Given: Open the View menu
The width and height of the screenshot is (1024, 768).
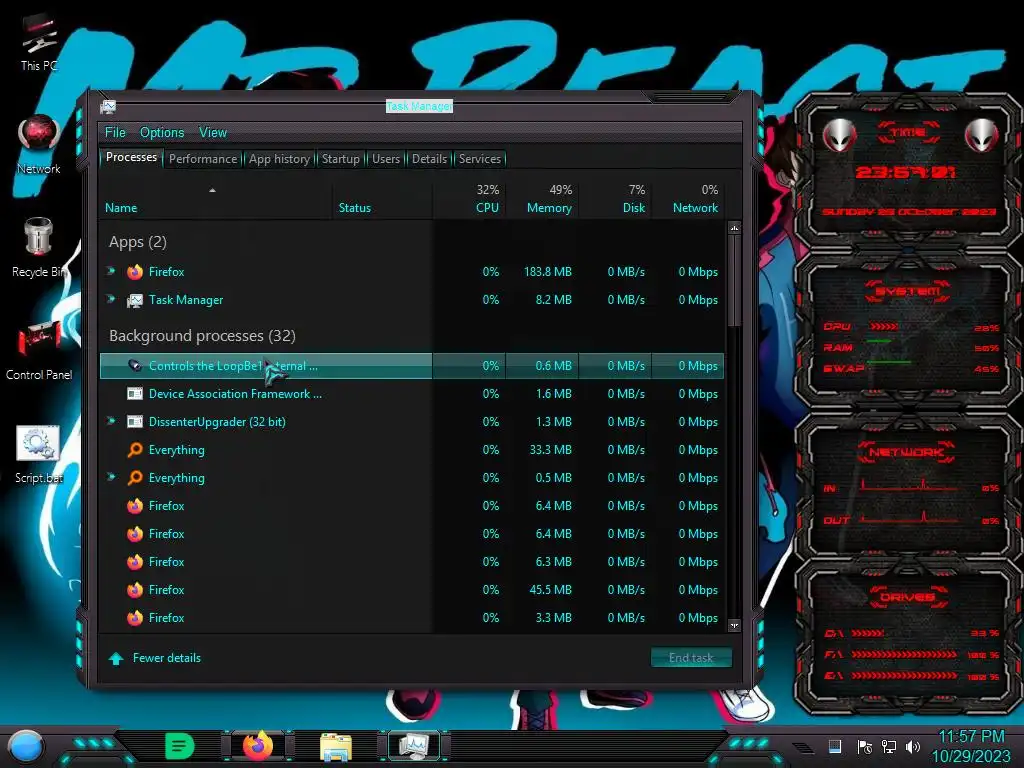Looking at the screenshot, I should pyautogui.click(x=213, y=133).
